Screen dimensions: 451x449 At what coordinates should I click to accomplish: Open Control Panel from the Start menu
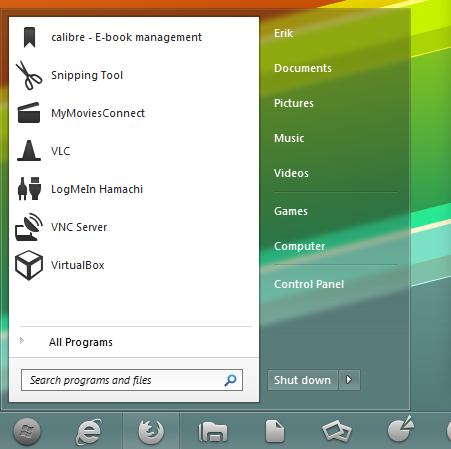pos(309,284)
